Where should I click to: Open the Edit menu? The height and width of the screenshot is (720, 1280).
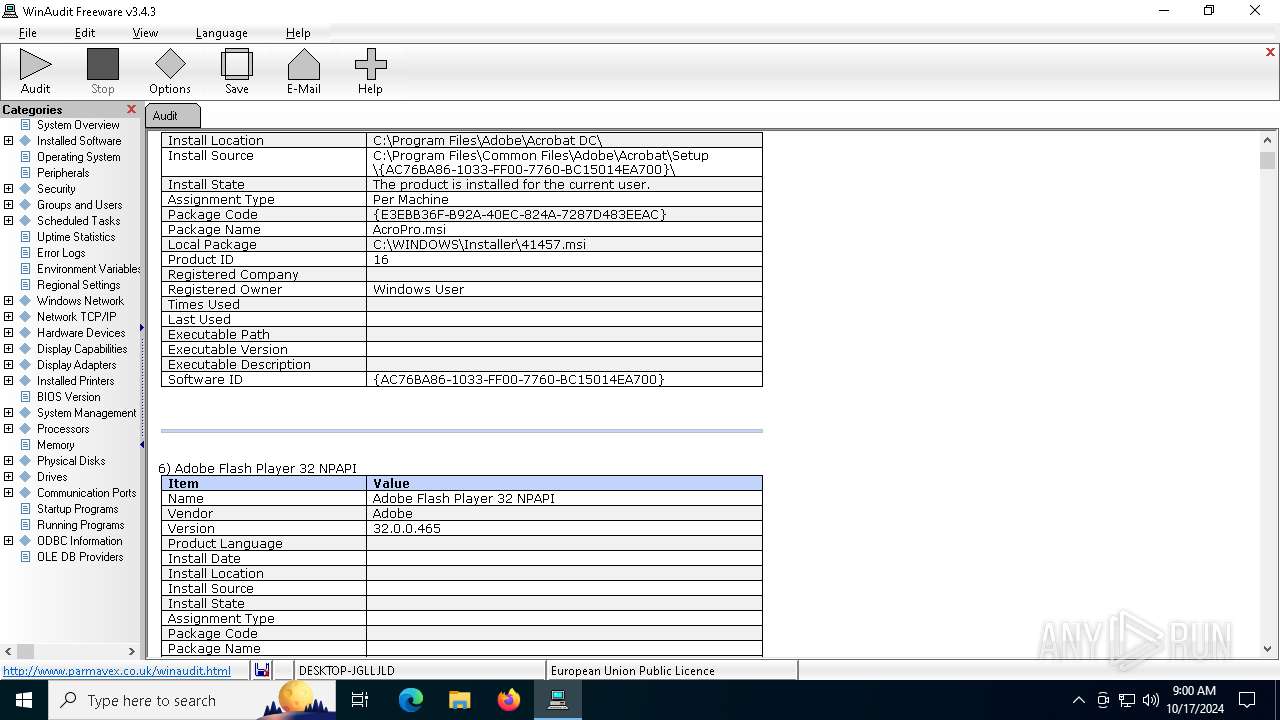(x=85, y=33)
